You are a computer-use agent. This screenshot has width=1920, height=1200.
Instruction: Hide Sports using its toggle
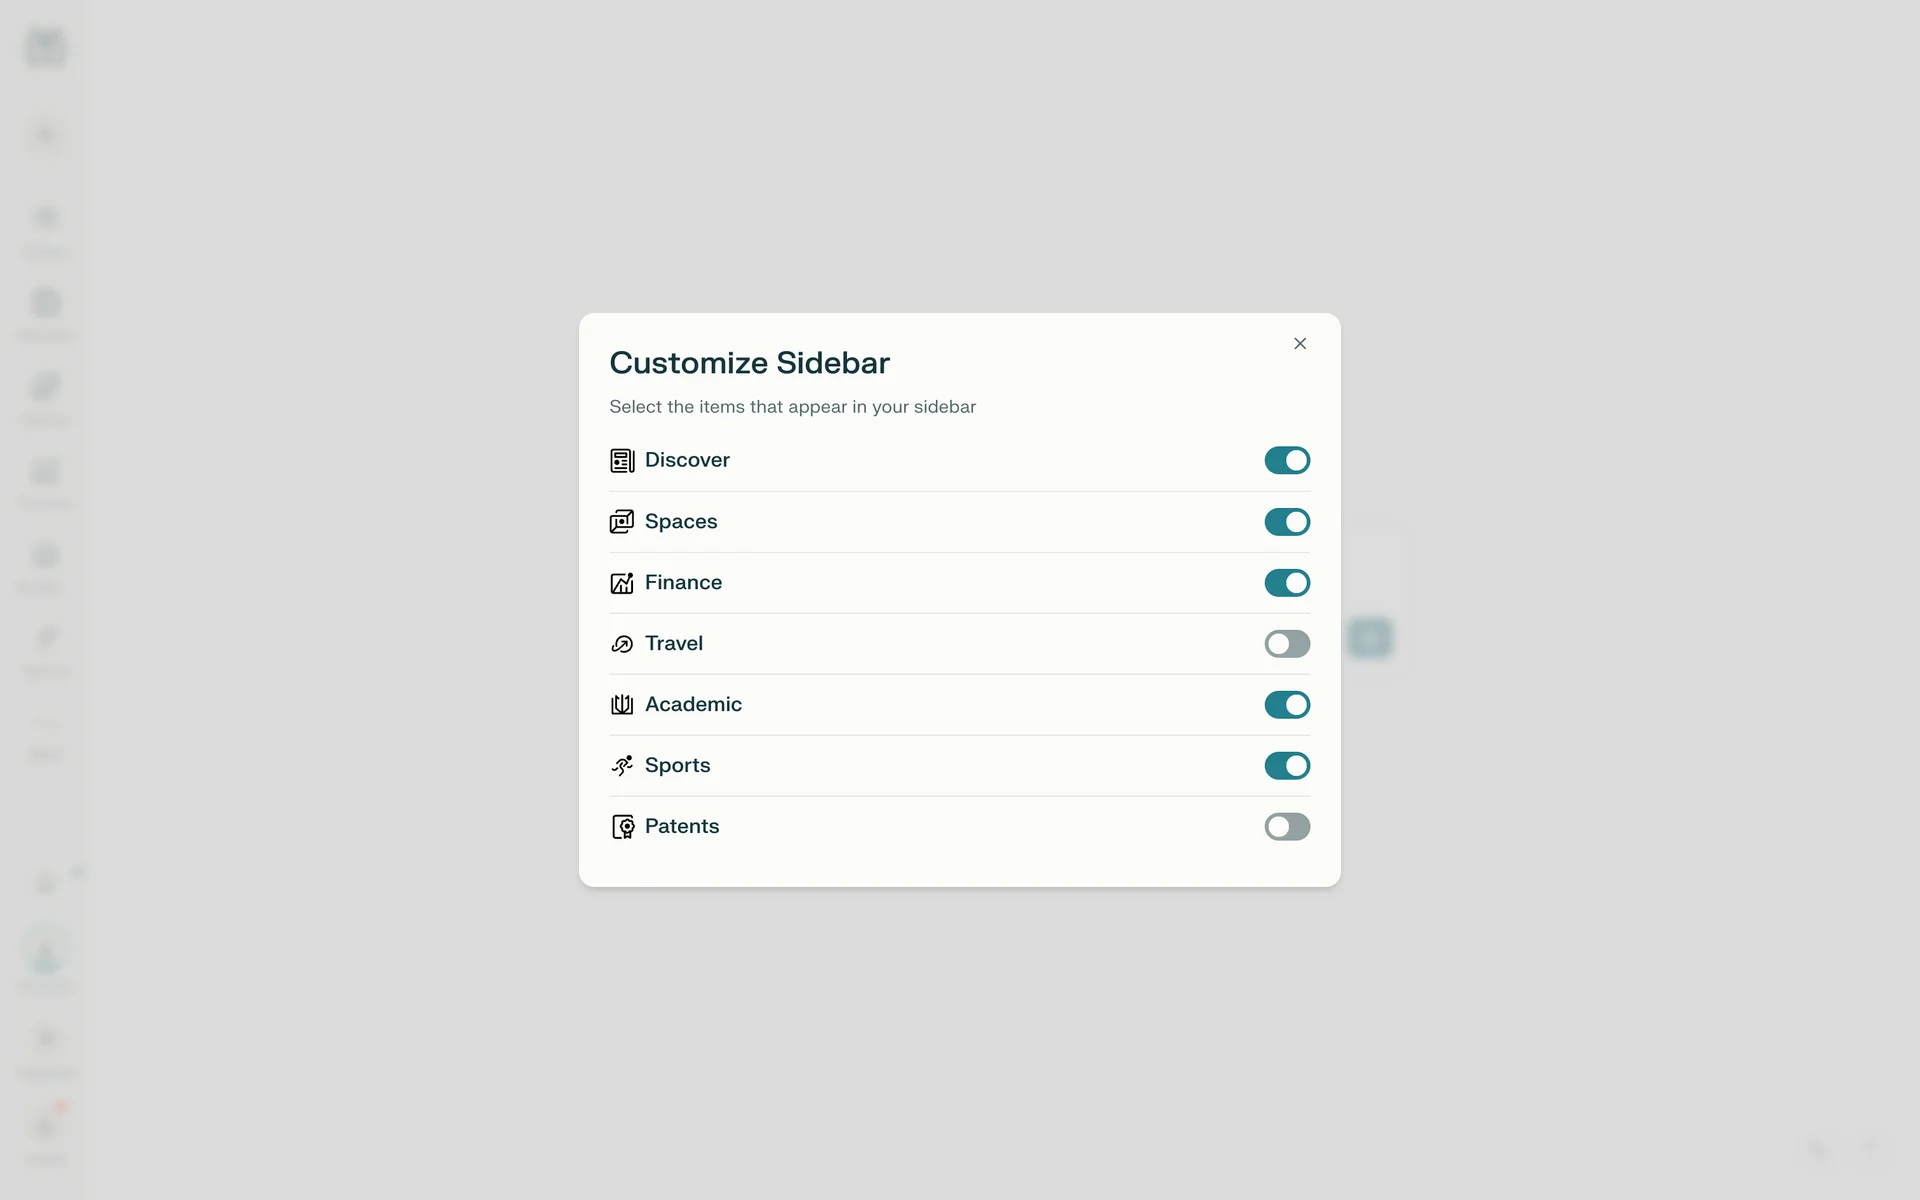tap(1287, 766)
